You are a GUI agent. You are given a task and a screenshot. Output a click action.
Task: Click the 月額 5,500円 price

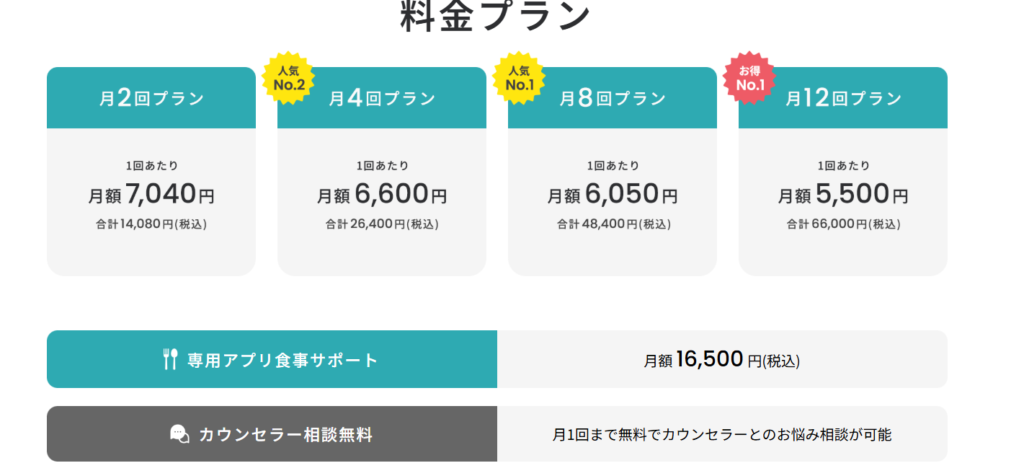pyautogui.click(x=843, y=194)
